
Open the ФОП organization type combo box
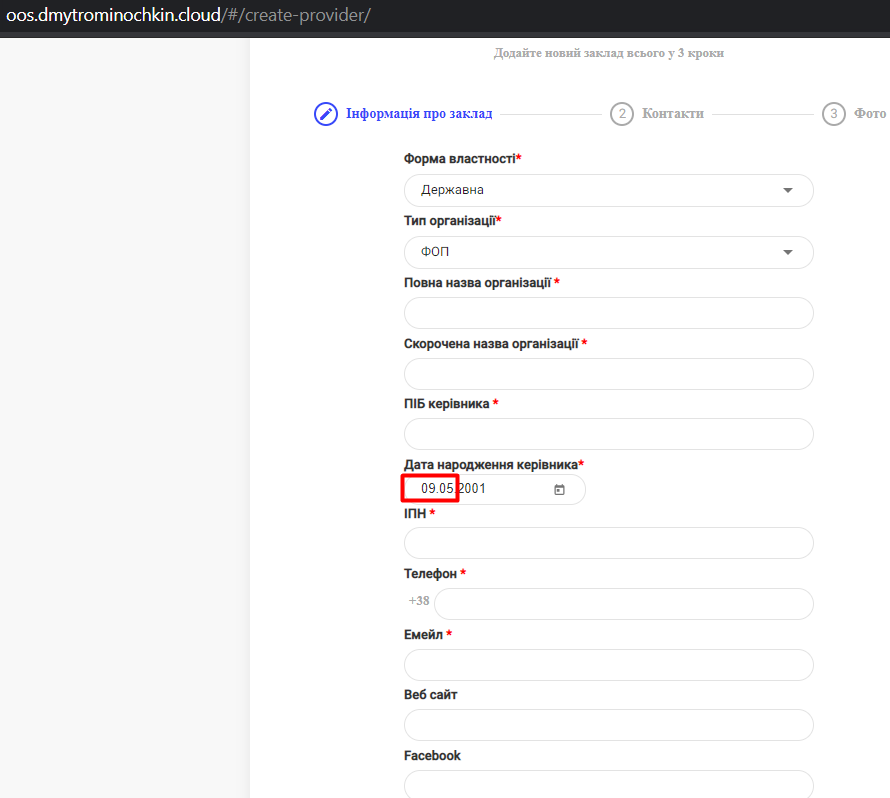tap(608, 252)
